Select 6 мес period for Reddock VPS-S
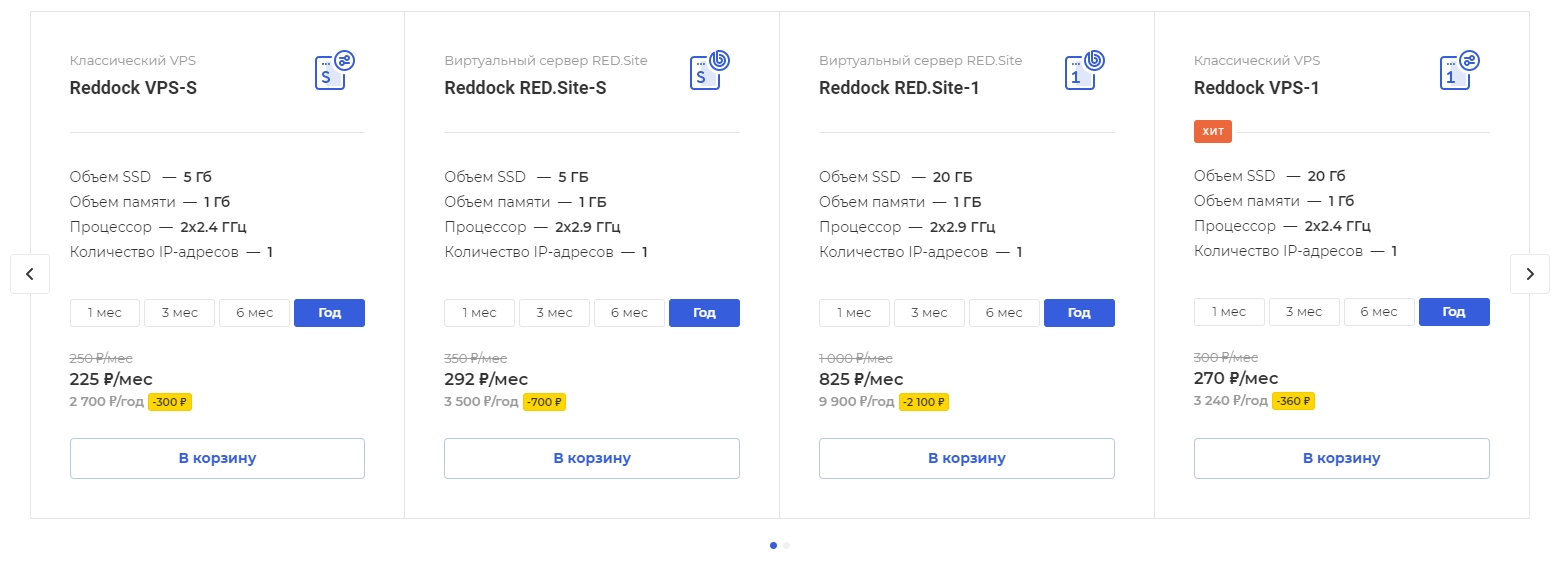Viewport: 1559px width, 561px height. [255, 313]
